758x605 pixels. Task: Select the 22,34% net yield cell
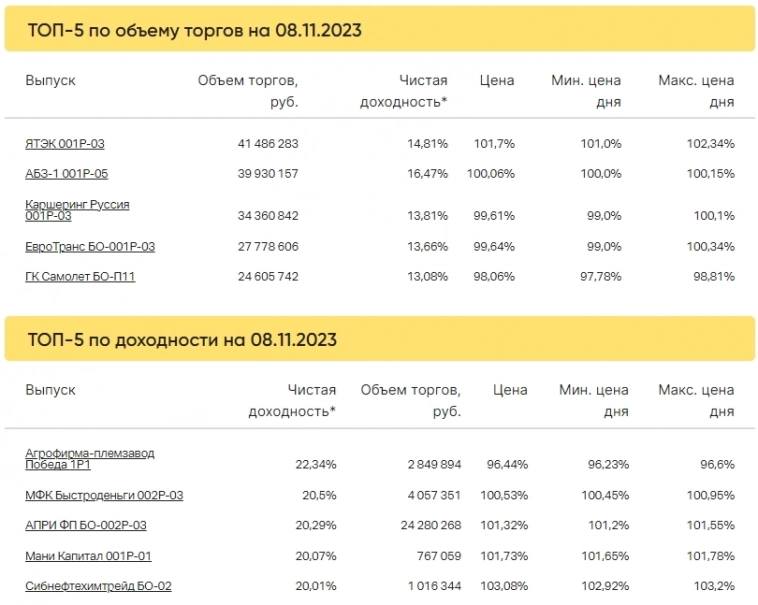click(x=315, y=465)
